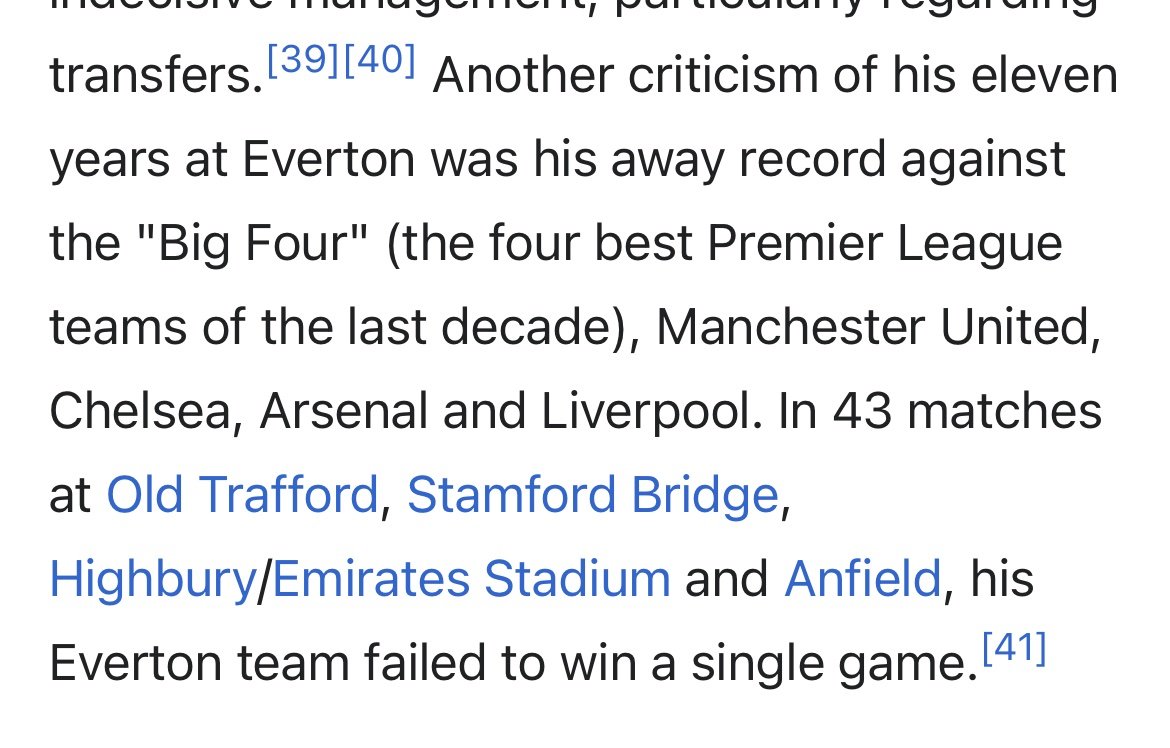The image size is (1170, 748).
Task: Jump to citation 41 footnote
Action: [1014, 647]
